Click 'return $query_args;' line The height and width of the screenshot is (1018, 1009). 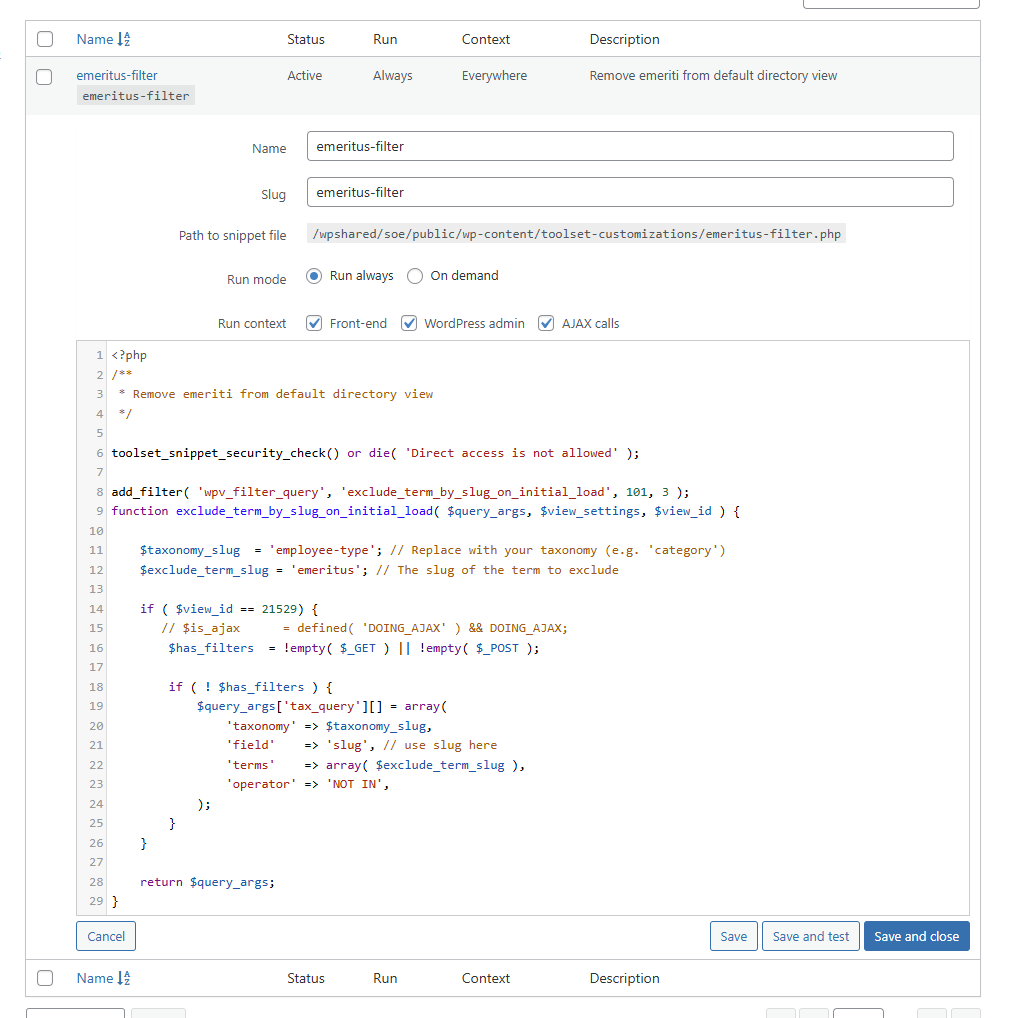pyautogui.click(x=207, y=882)
